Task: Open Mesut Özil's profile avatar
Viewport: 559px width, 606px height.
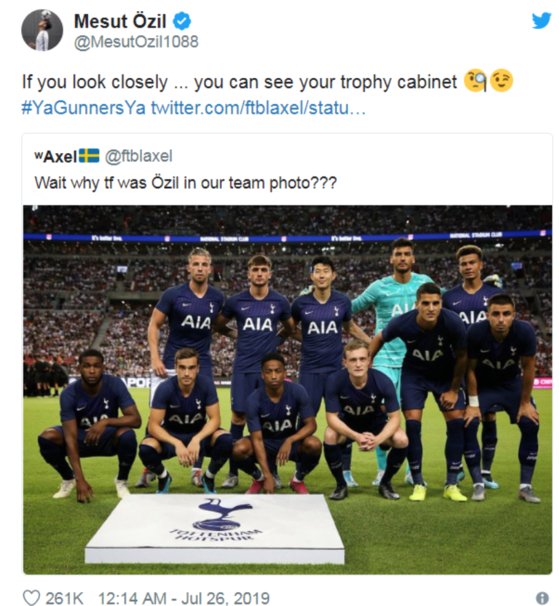Action: (x=42, y=30)
